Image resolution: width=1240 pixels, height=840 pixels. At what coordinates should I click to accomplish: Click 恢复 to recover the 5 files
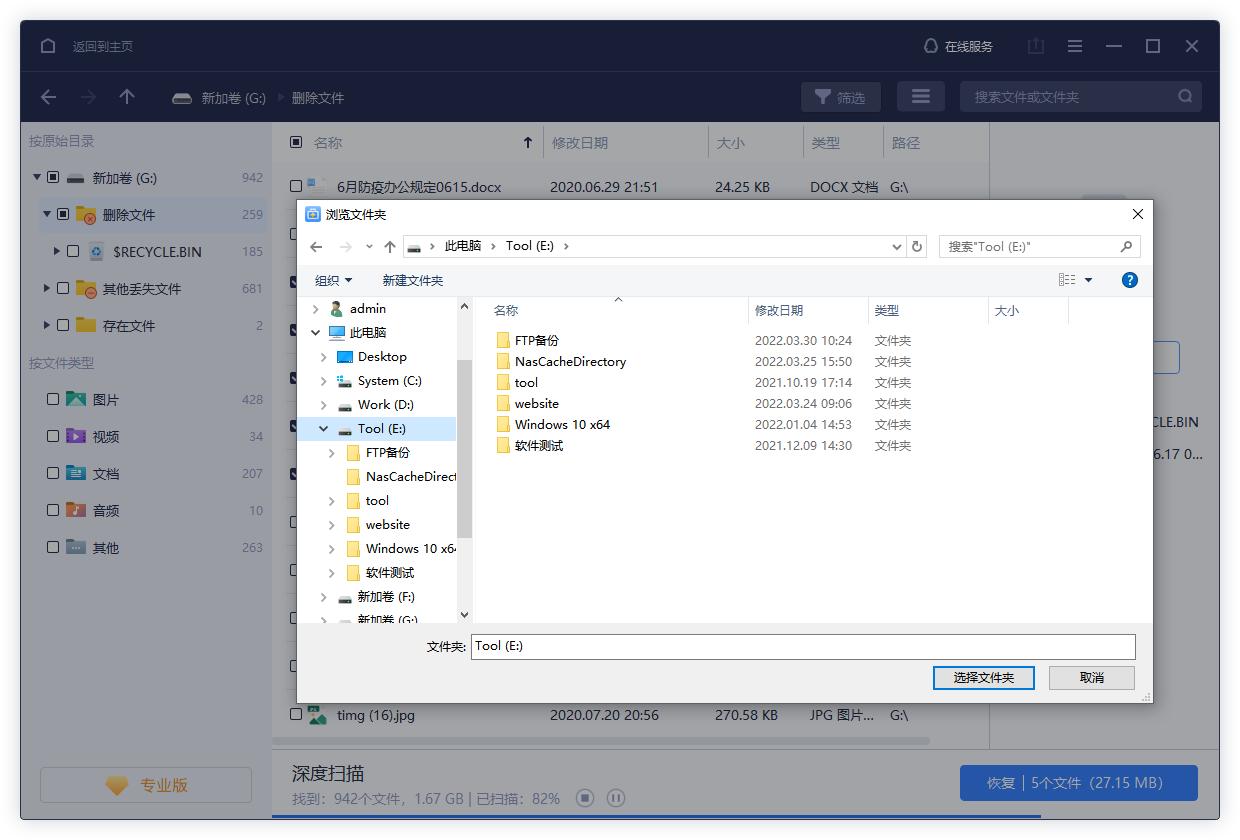(x=1078, y=783)
